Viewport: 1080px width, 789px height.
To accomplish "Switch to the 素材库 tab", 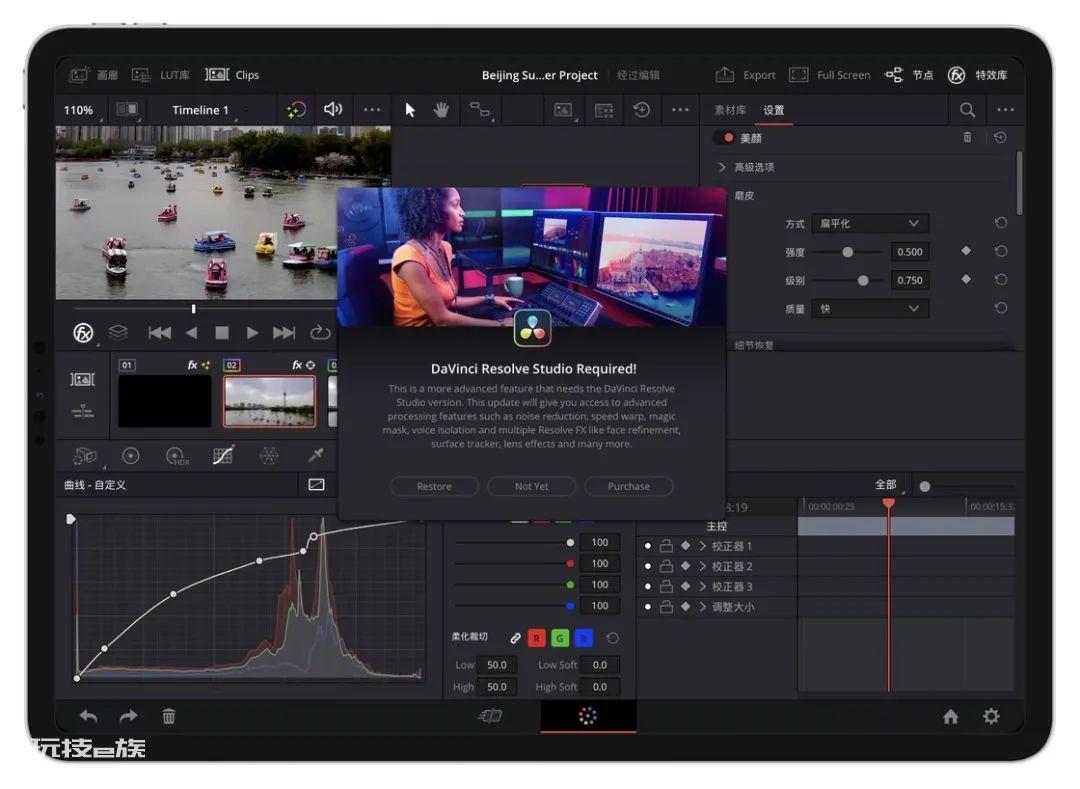I will click(730, 110).
